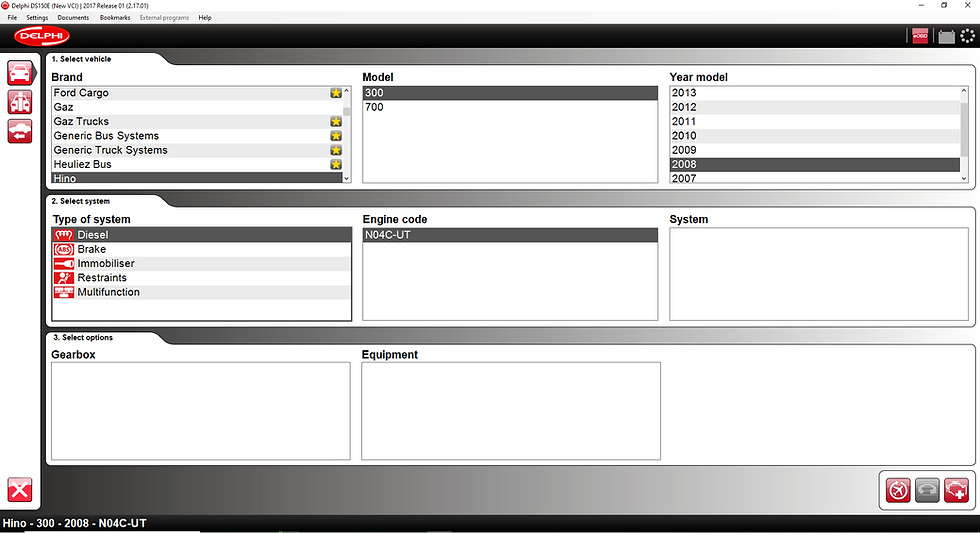The image size is (980, 533).
Task: Open the Help menu
Action: tap(205, 17)
